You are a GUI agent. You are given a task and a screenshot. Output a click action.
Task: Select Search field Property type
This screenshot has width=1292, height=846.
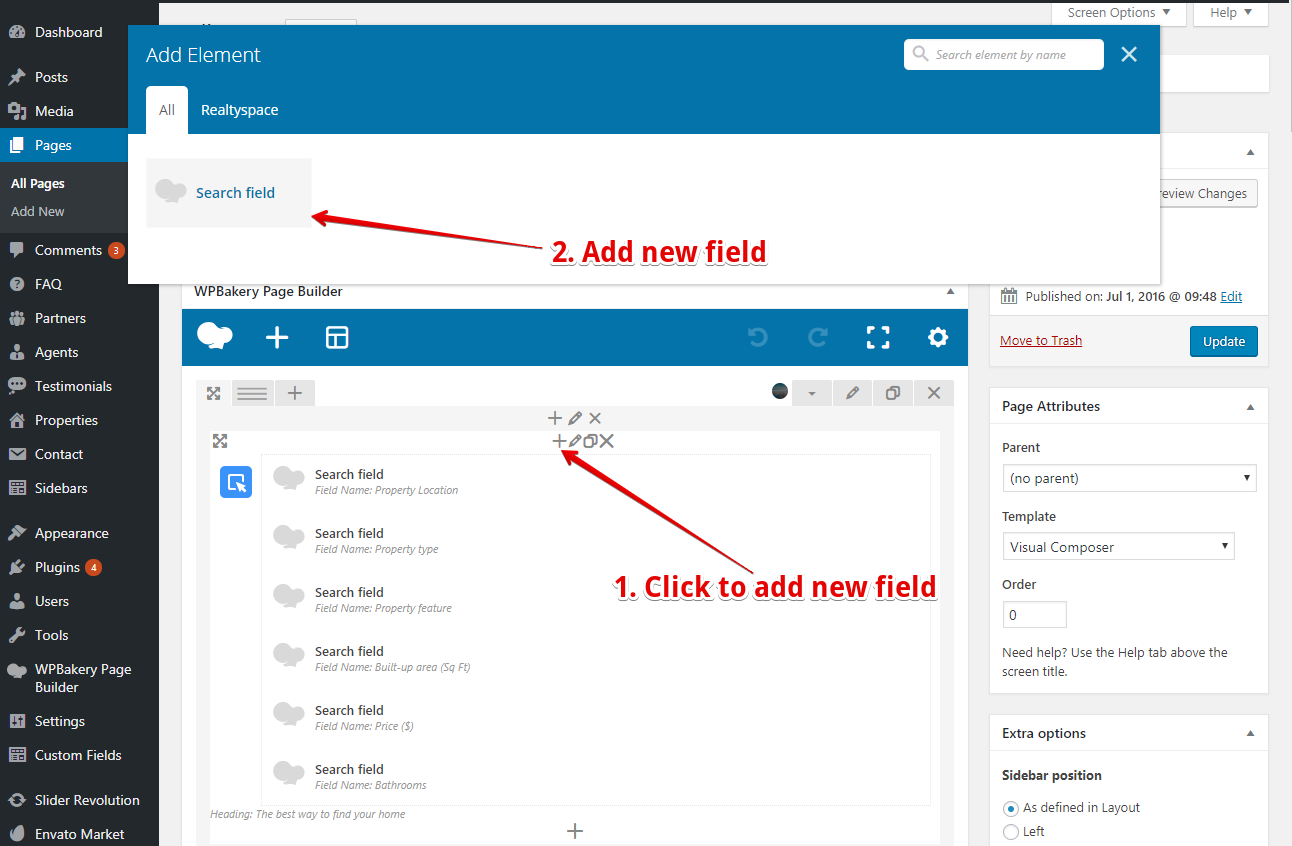tap(595, 540)
